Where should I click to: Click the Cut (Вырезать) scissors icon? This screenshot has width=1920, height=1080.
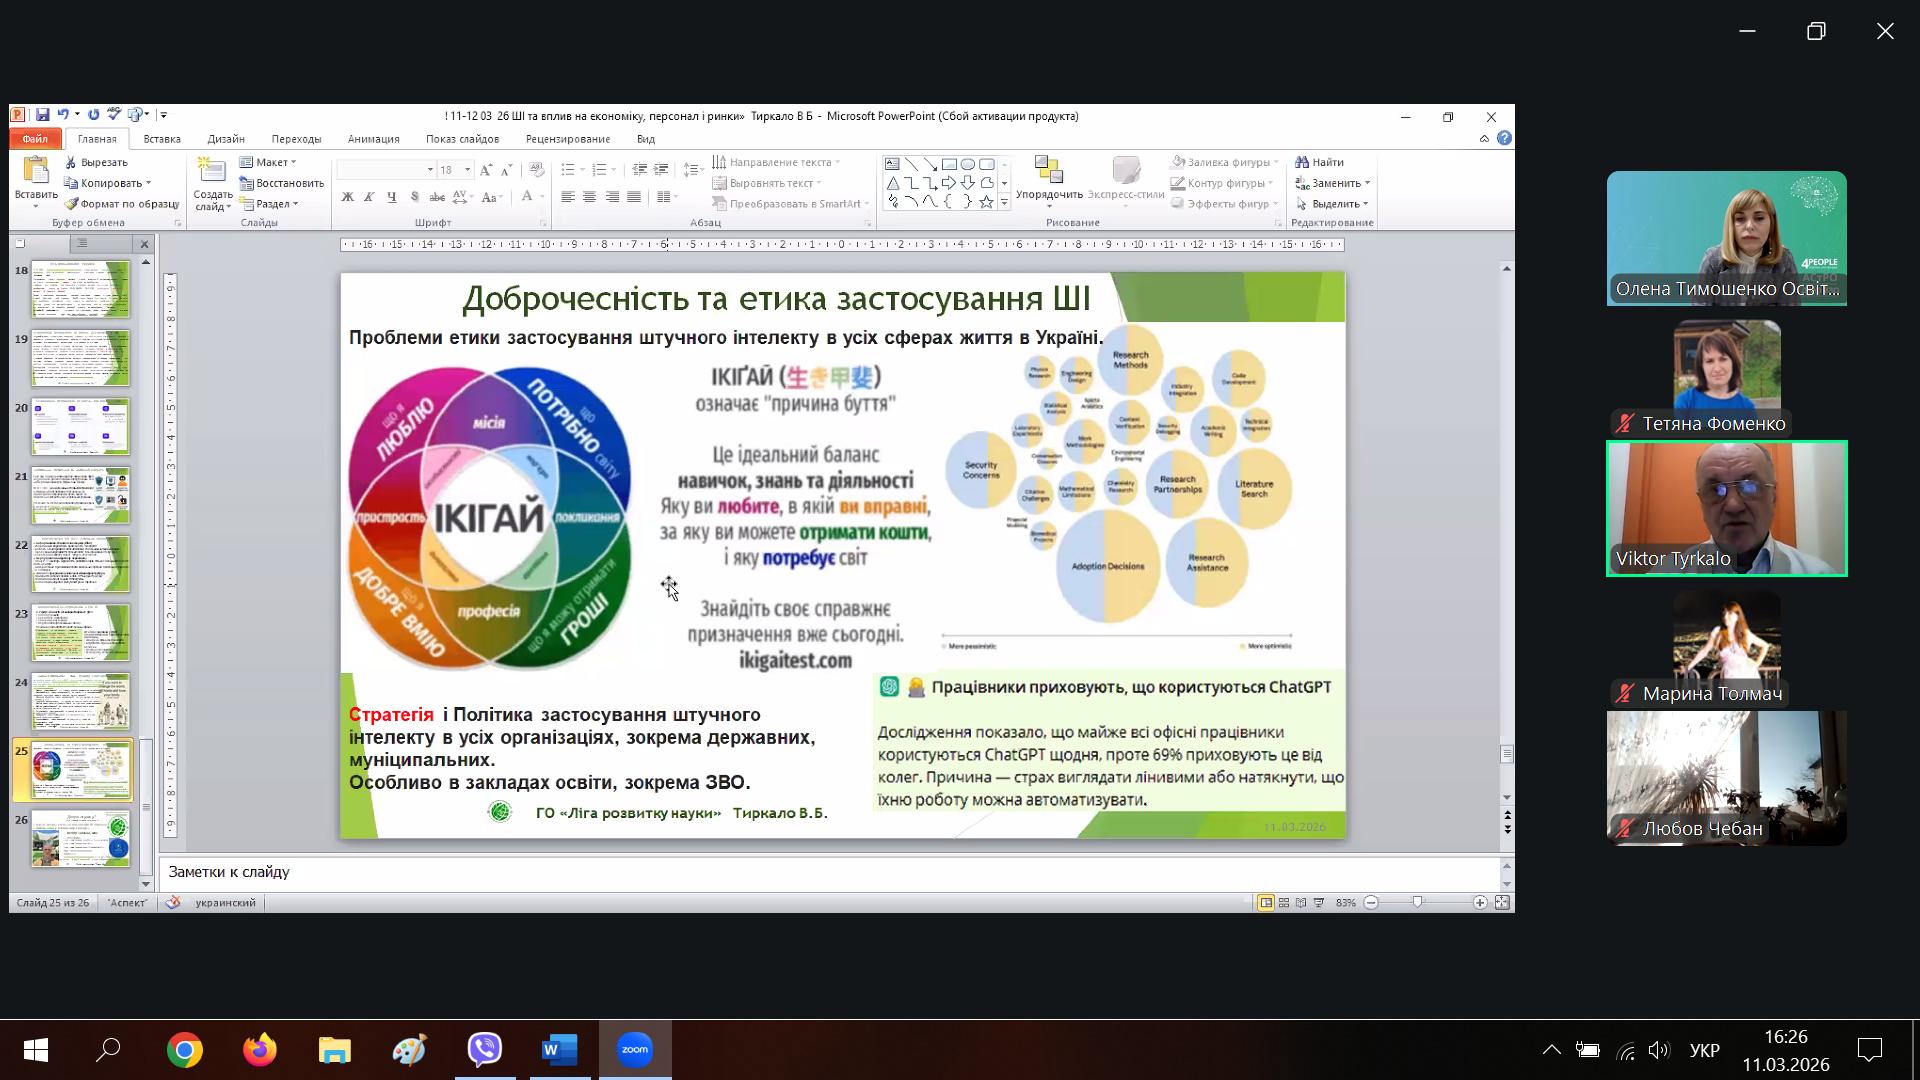pos(71,162)
